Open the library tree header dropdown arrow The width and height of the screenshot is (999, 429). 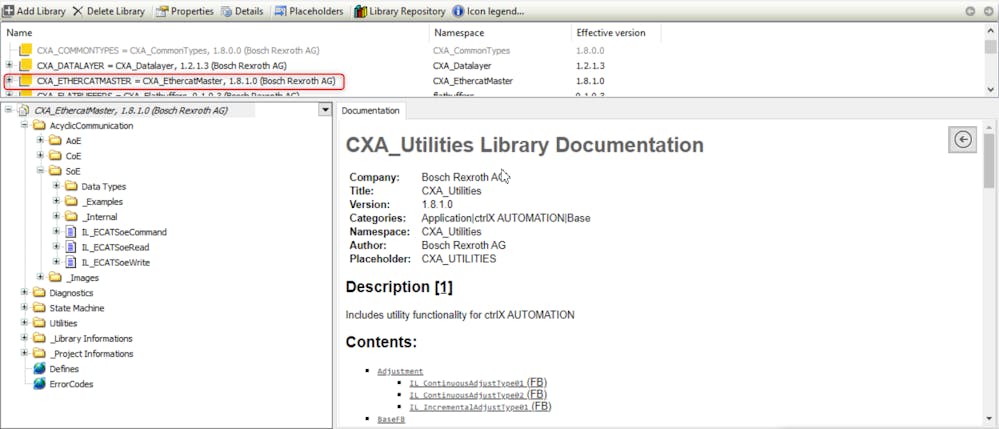click(x=324, y=110)
